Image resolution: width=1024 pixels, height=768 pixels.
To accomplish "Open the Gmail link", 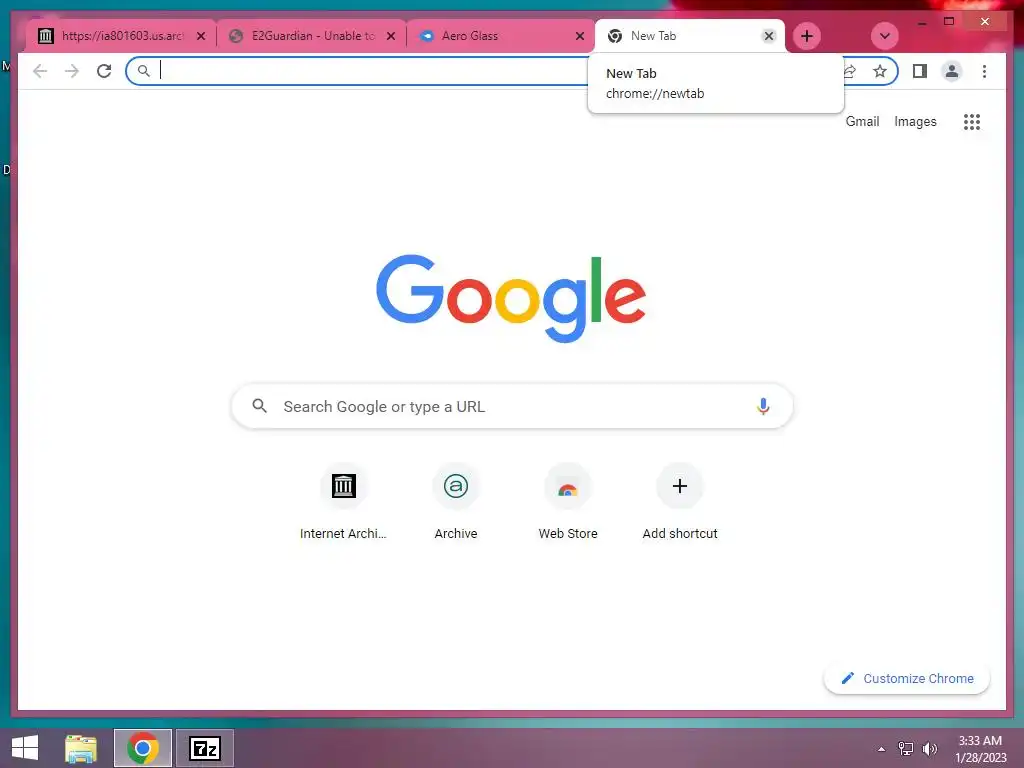I will (862, 121).
